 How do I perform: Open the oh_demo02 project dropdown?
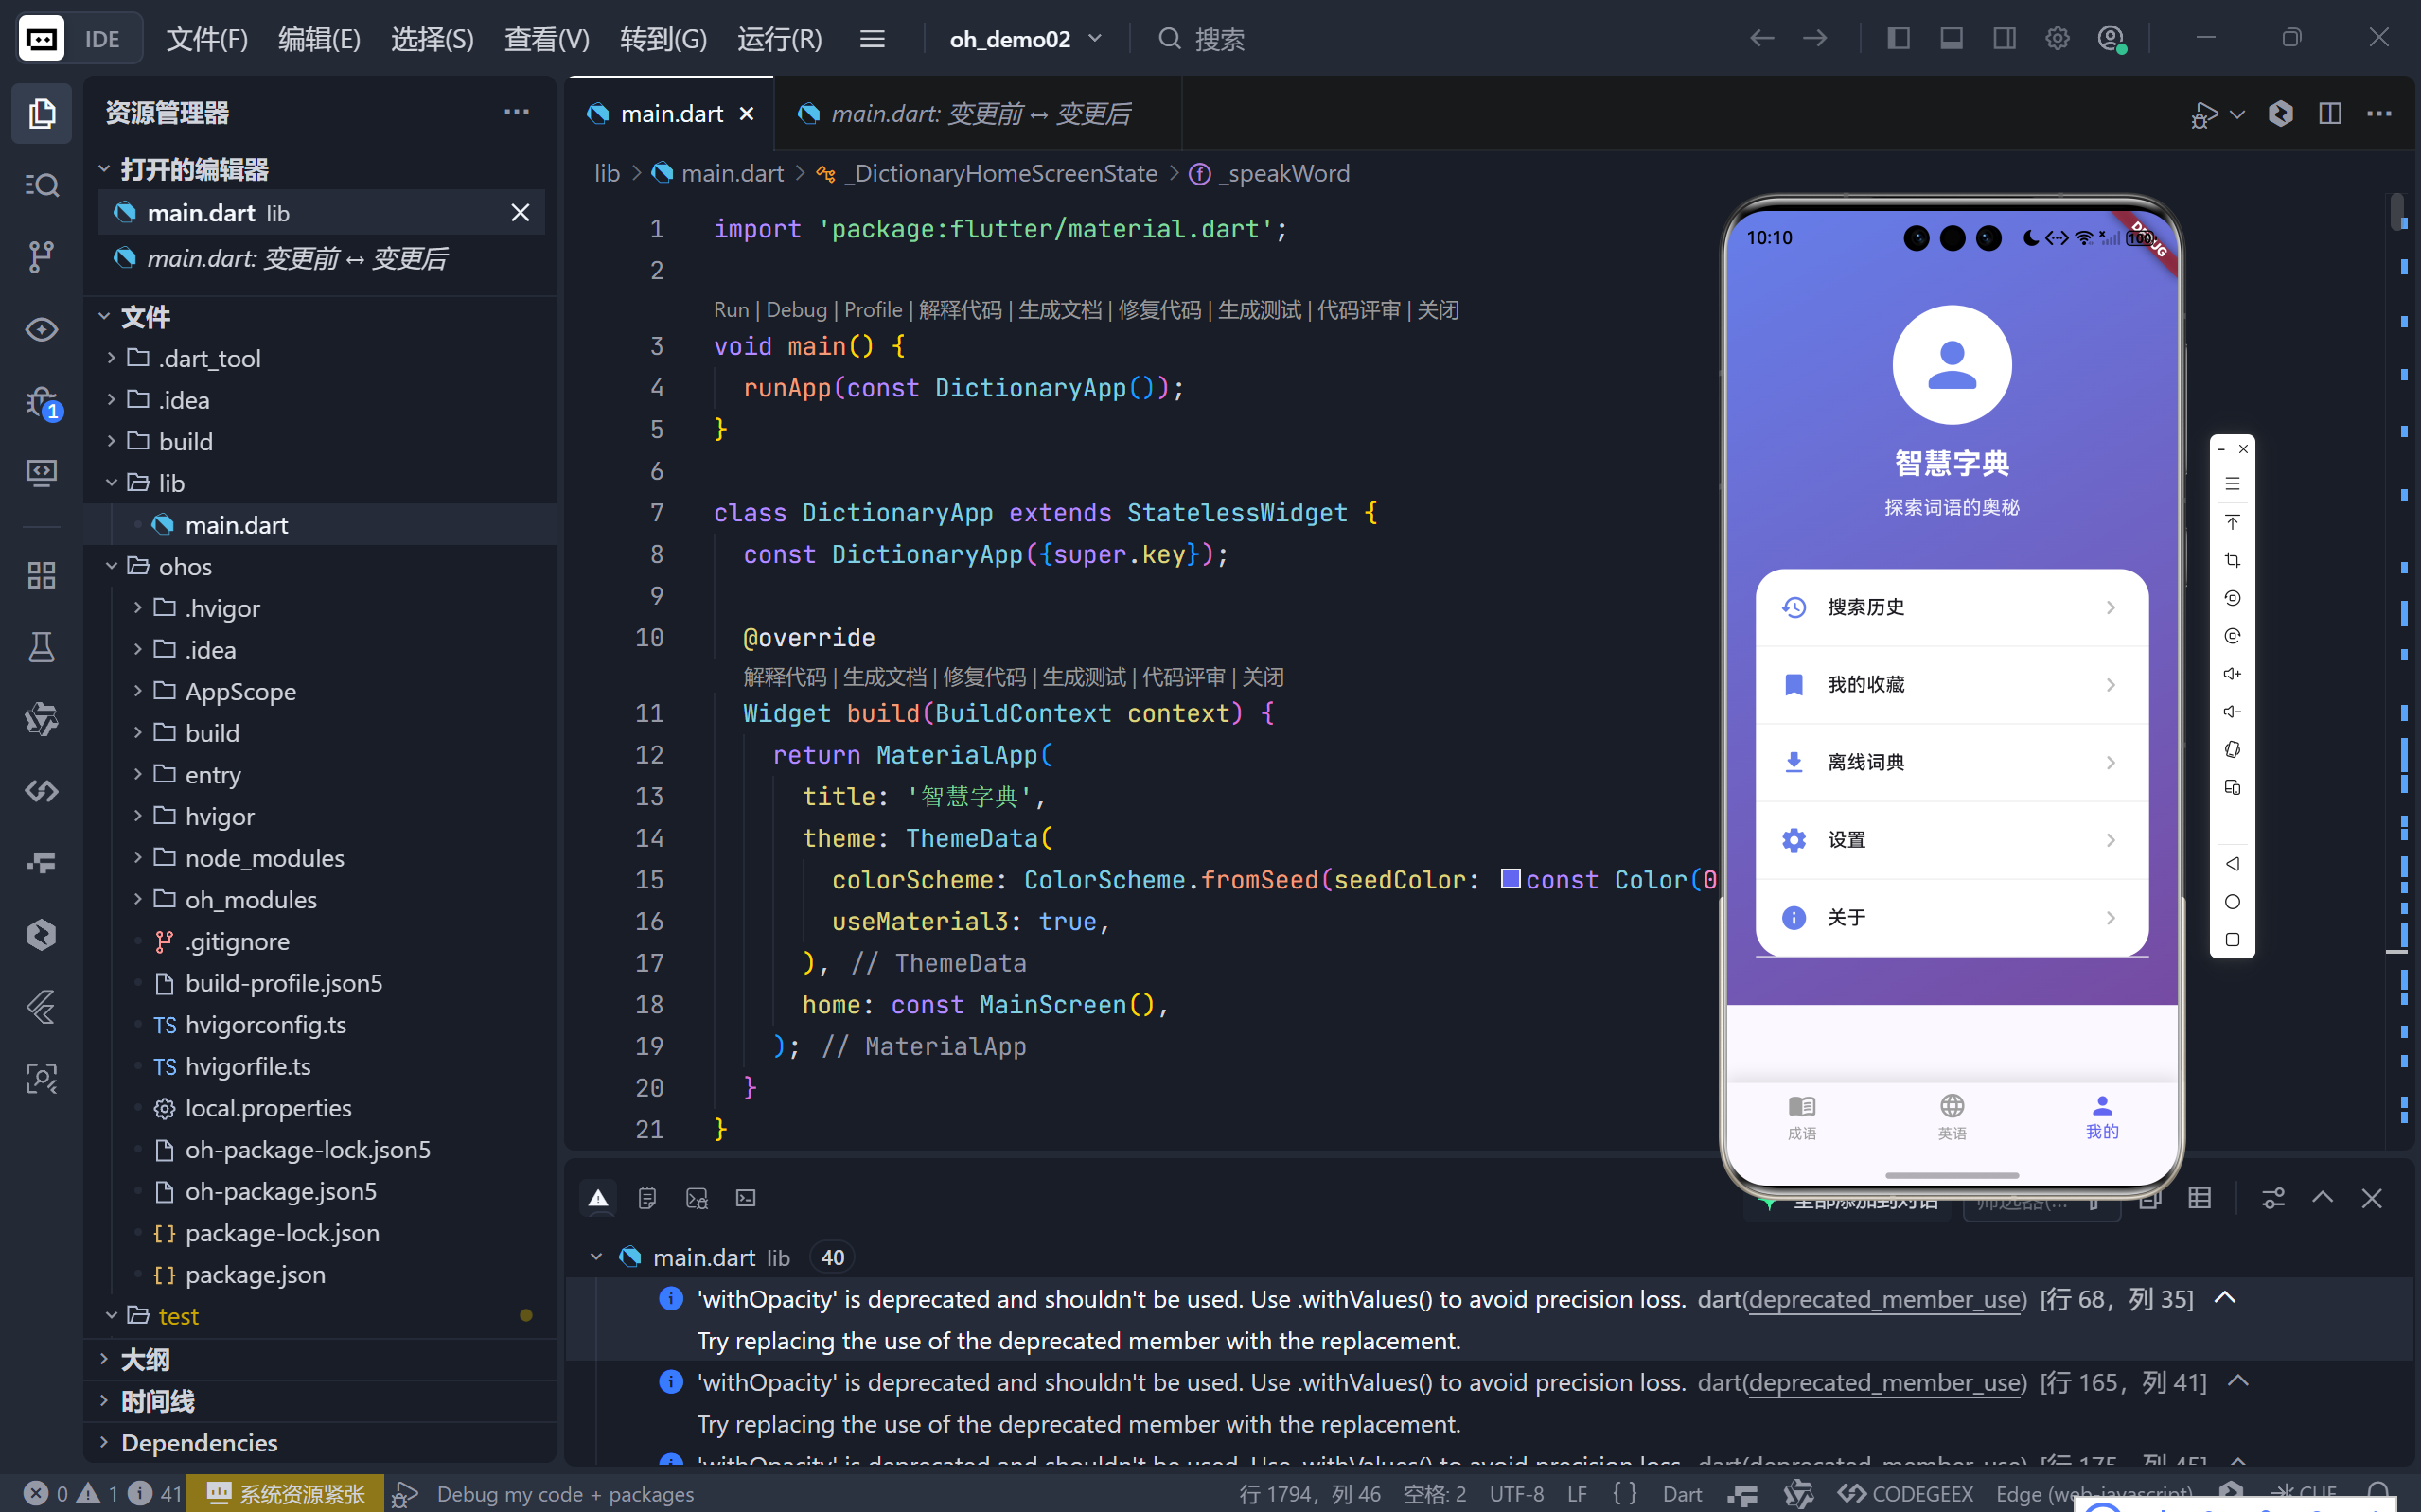1025,39
